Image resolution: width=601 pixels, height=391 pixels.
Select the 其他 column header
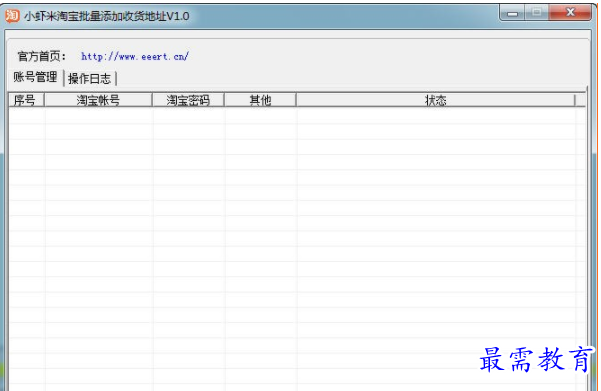260,100
